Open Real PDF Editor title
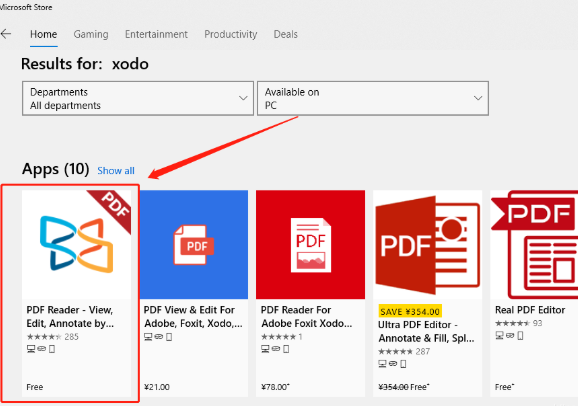 (530, 310)
